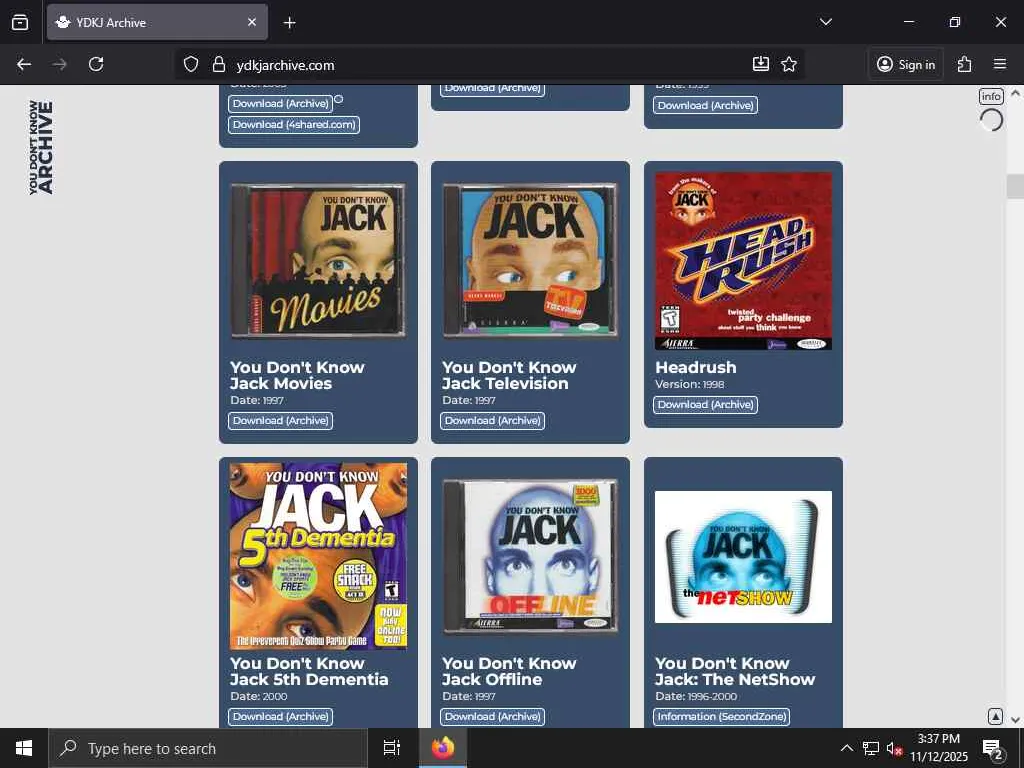Show hidden system tray icons

coord(846,748)
